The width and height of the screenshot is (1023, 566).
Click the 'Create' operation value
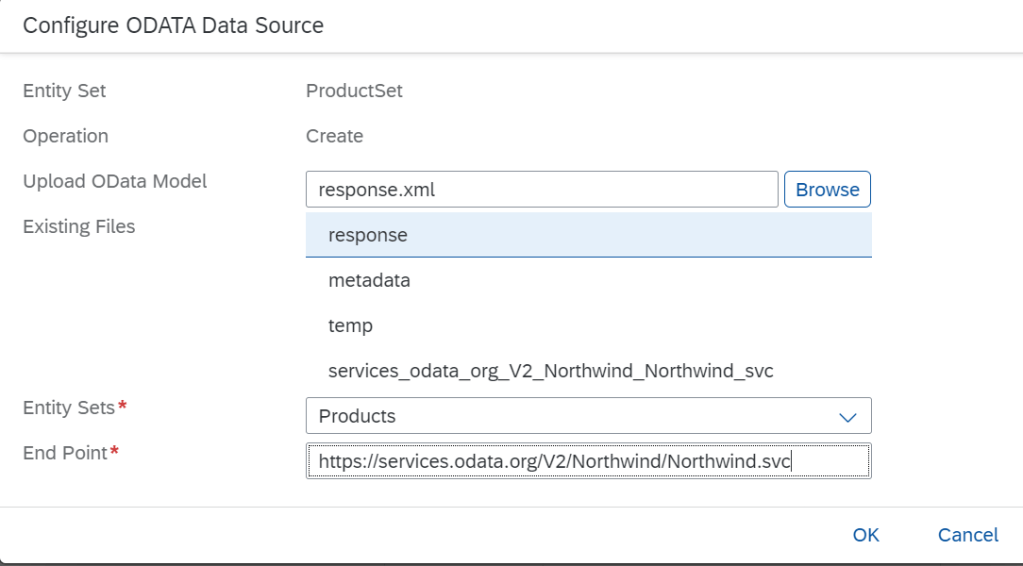pos(334,136)
